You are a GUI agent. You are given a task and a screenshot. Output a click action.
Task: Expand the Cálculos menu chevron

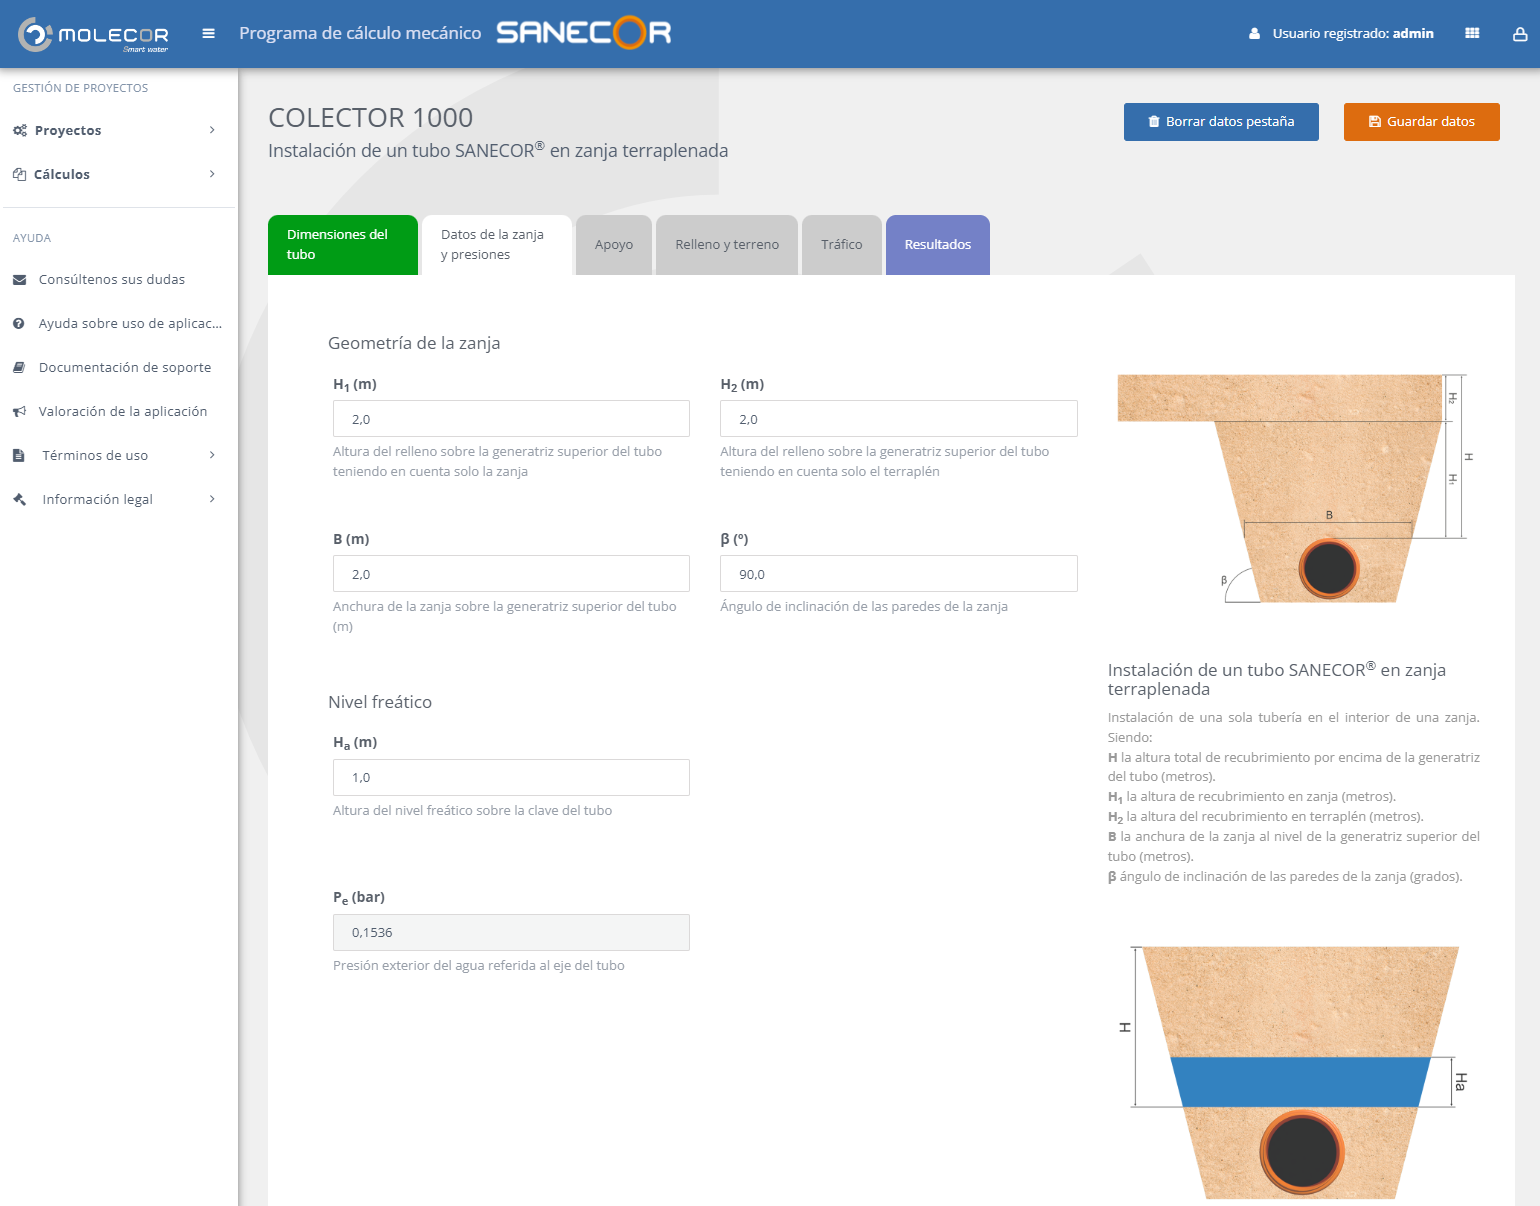tap(212, 174)
